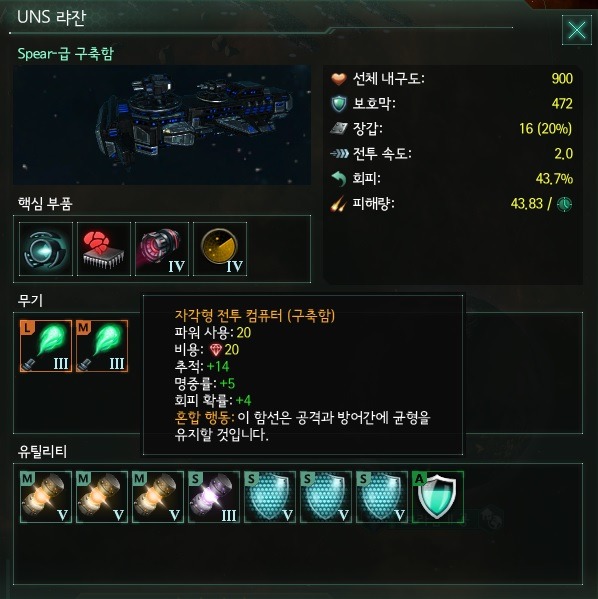Click the first medium reactor utility
The height and width of the screenshot is (599, 598).
coord(46,497)
